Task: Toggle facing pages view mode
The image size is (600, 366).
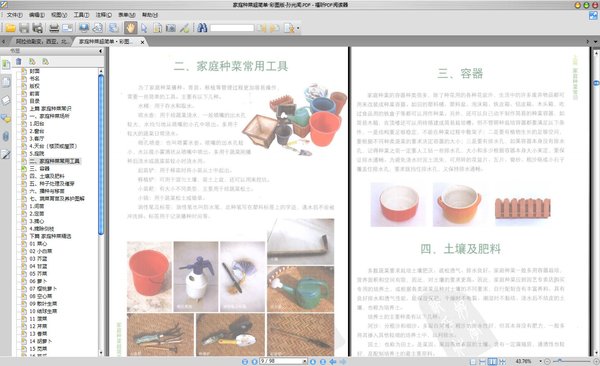Action: coord(492,361)
